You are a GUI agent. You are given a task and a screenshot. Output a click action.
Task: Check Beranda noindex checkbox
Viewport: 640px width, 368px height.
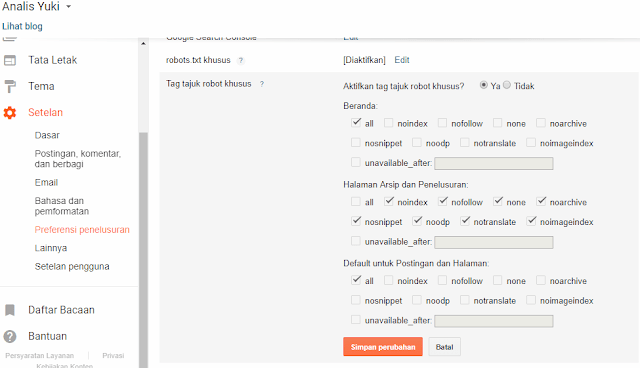point(389,123)
